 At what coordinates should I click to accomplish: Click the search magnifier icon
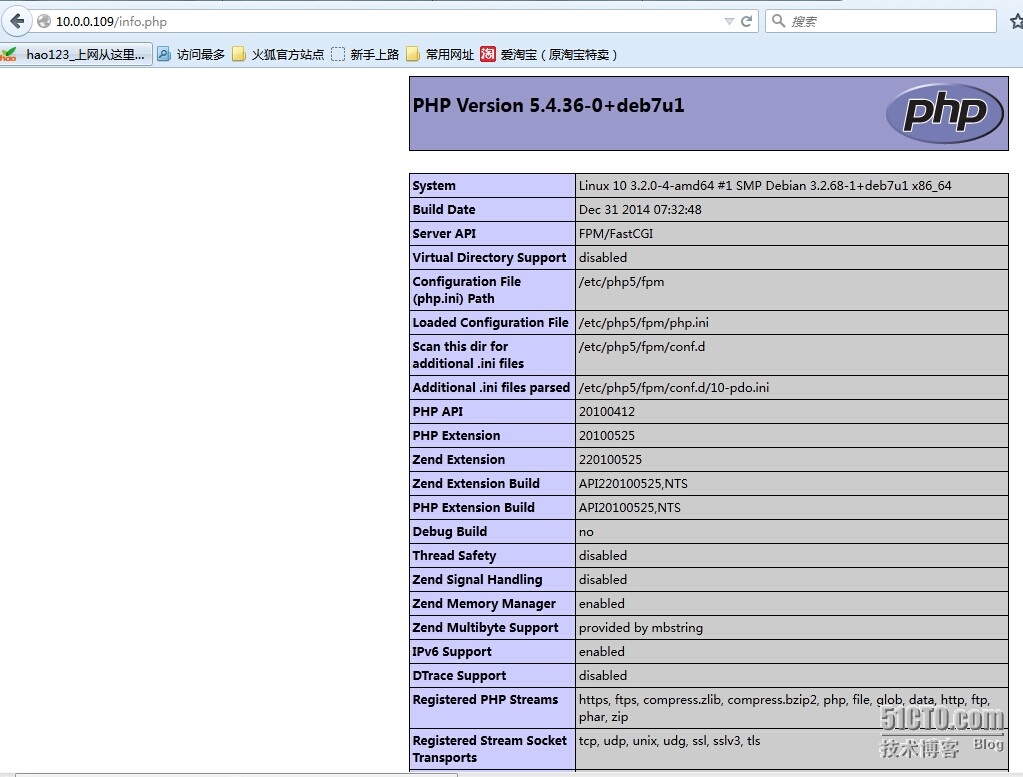click(778, 21)
